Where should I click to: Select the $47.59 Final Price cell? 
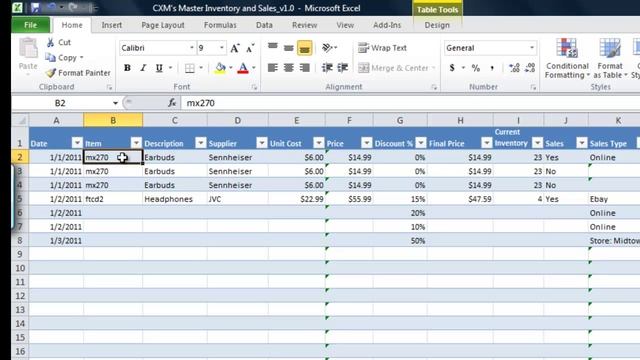click(460, 199)
